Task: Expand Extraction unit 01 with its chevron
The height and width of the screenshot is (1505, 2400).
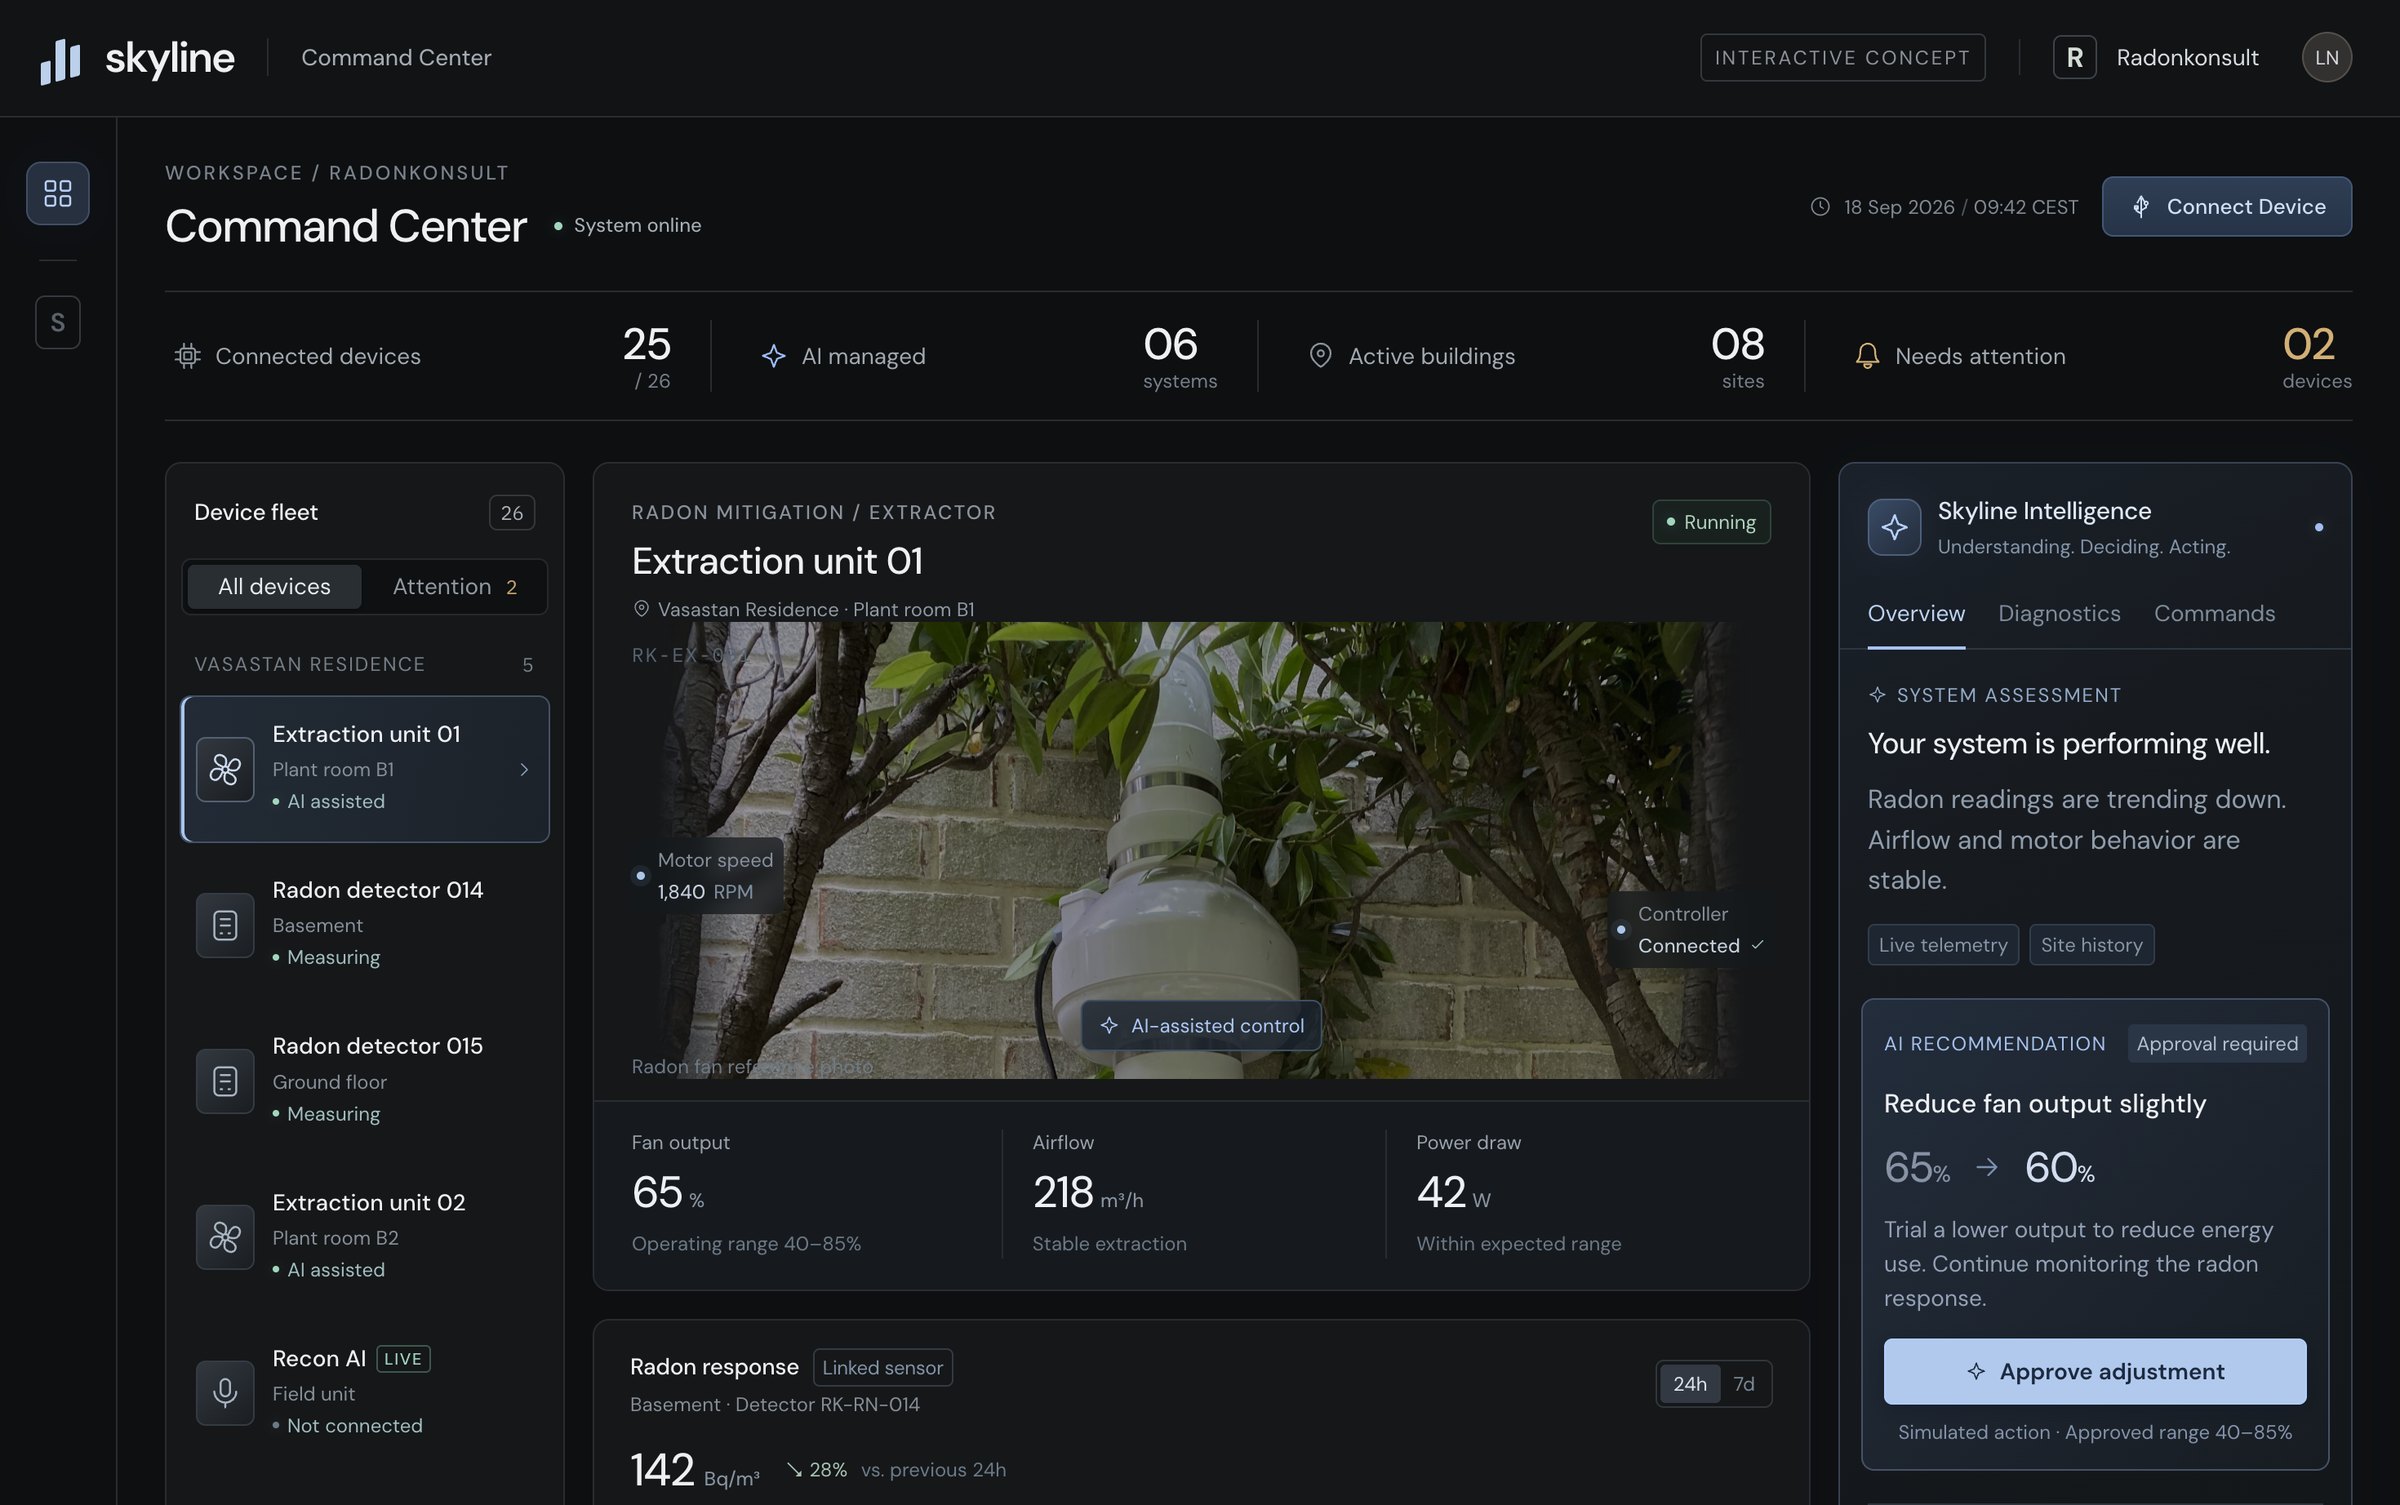Action: tap(524, 769)
